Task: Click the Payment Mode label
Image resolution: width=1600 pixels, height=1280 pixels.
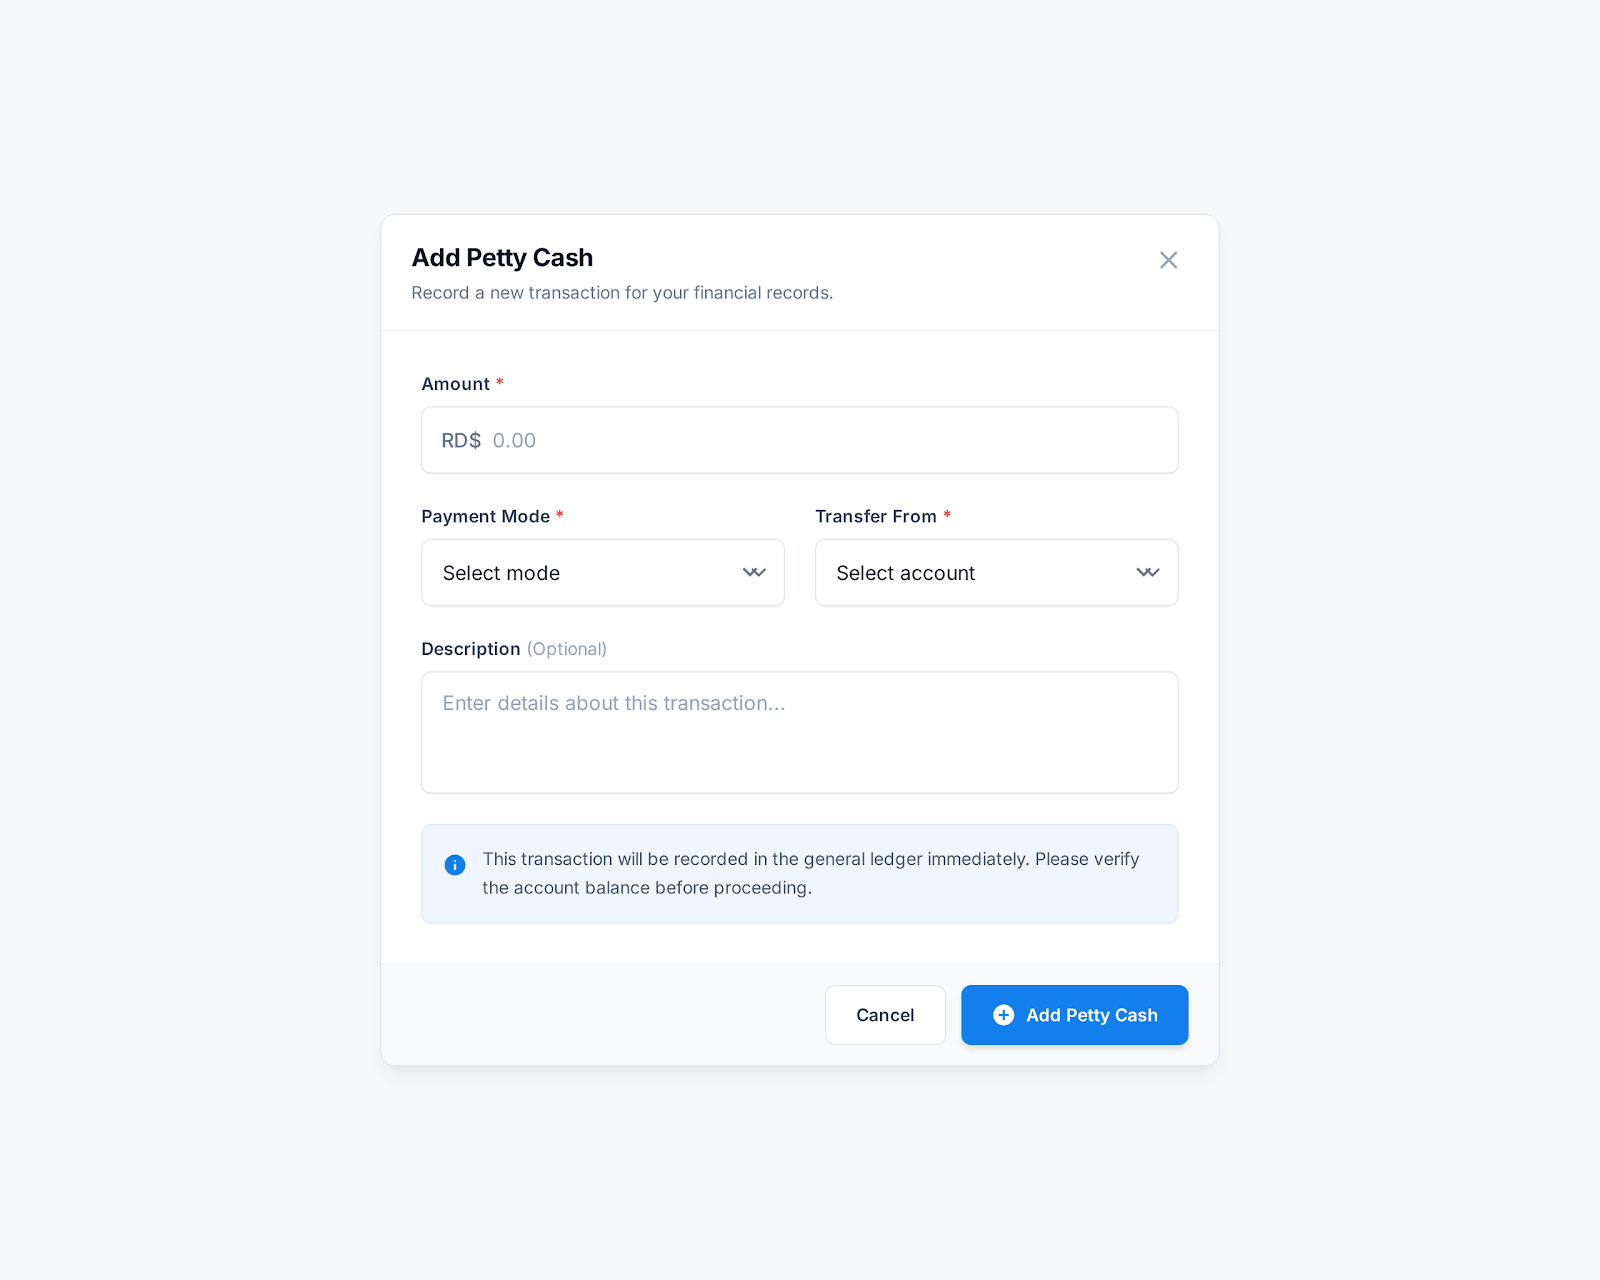Action: 485,517
